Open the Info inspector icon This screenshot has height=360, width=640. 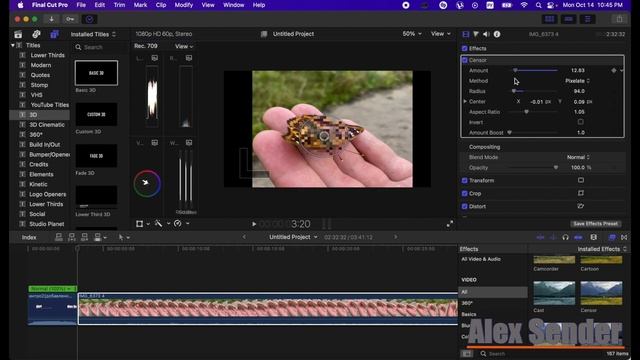pos(497,34)
